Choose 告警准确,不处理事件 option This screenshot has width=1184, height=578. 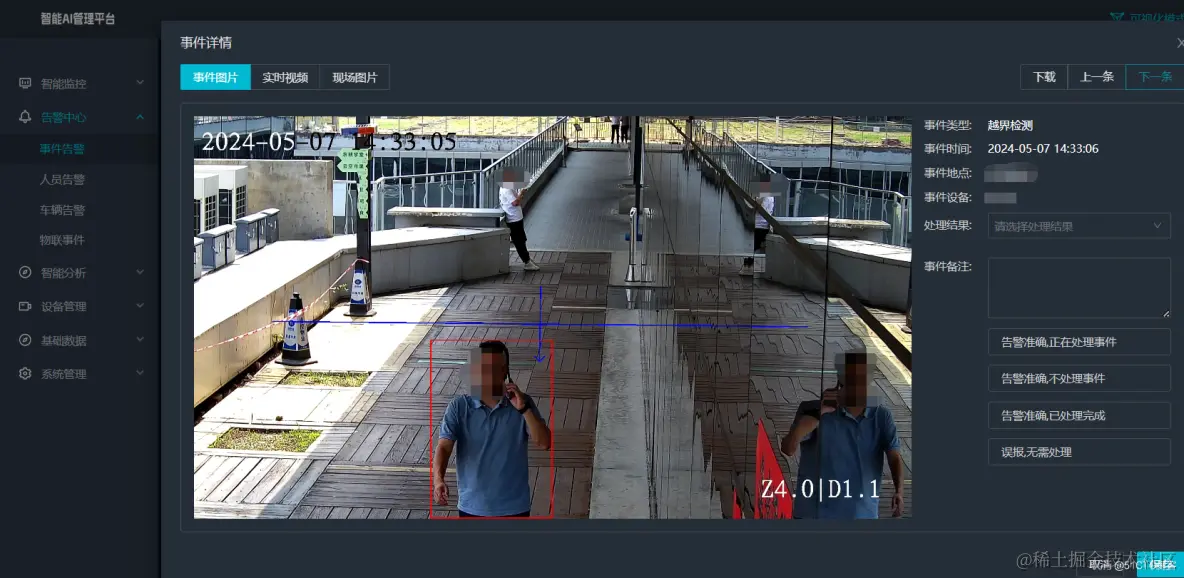pyautogui.click(x=1079, y=379)
